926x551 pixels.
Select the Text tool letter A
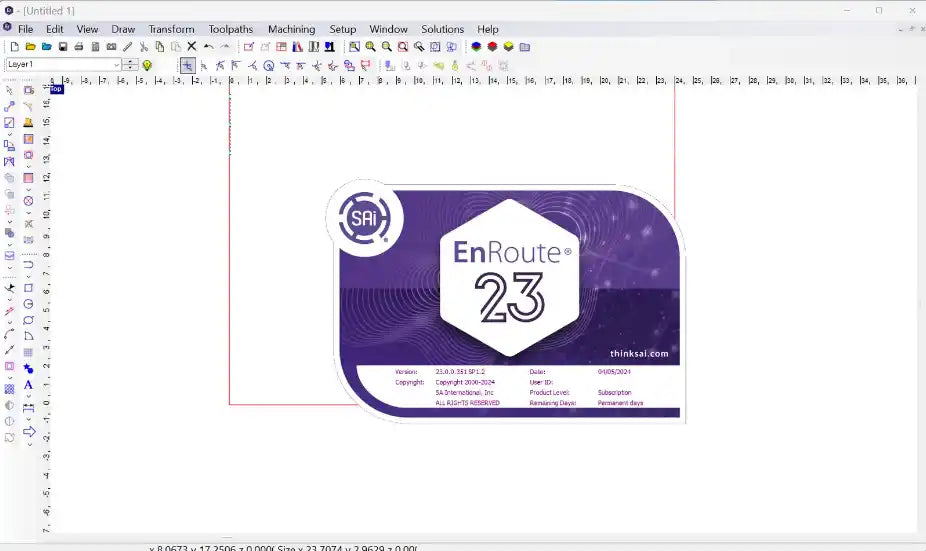[28, 385]
